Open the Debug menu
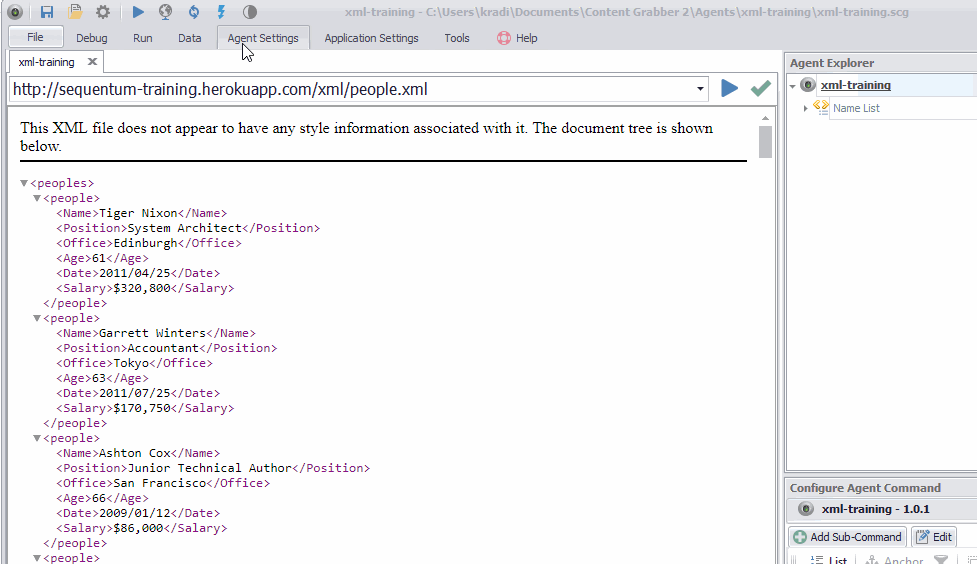The width and height of the screenshot is (977, 564). [91, 38]
